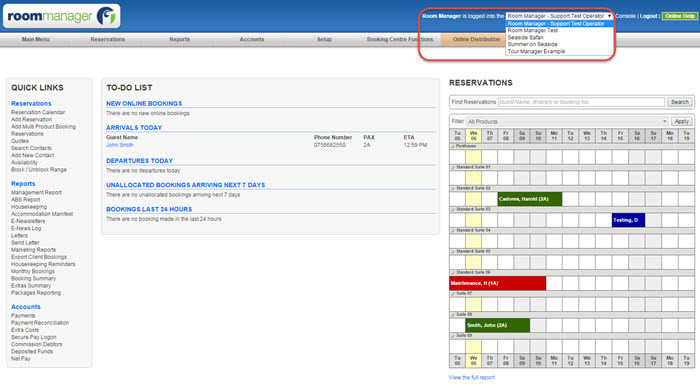Open the blue Testing, D booking block
700x391 pixels.
(628, 220)
